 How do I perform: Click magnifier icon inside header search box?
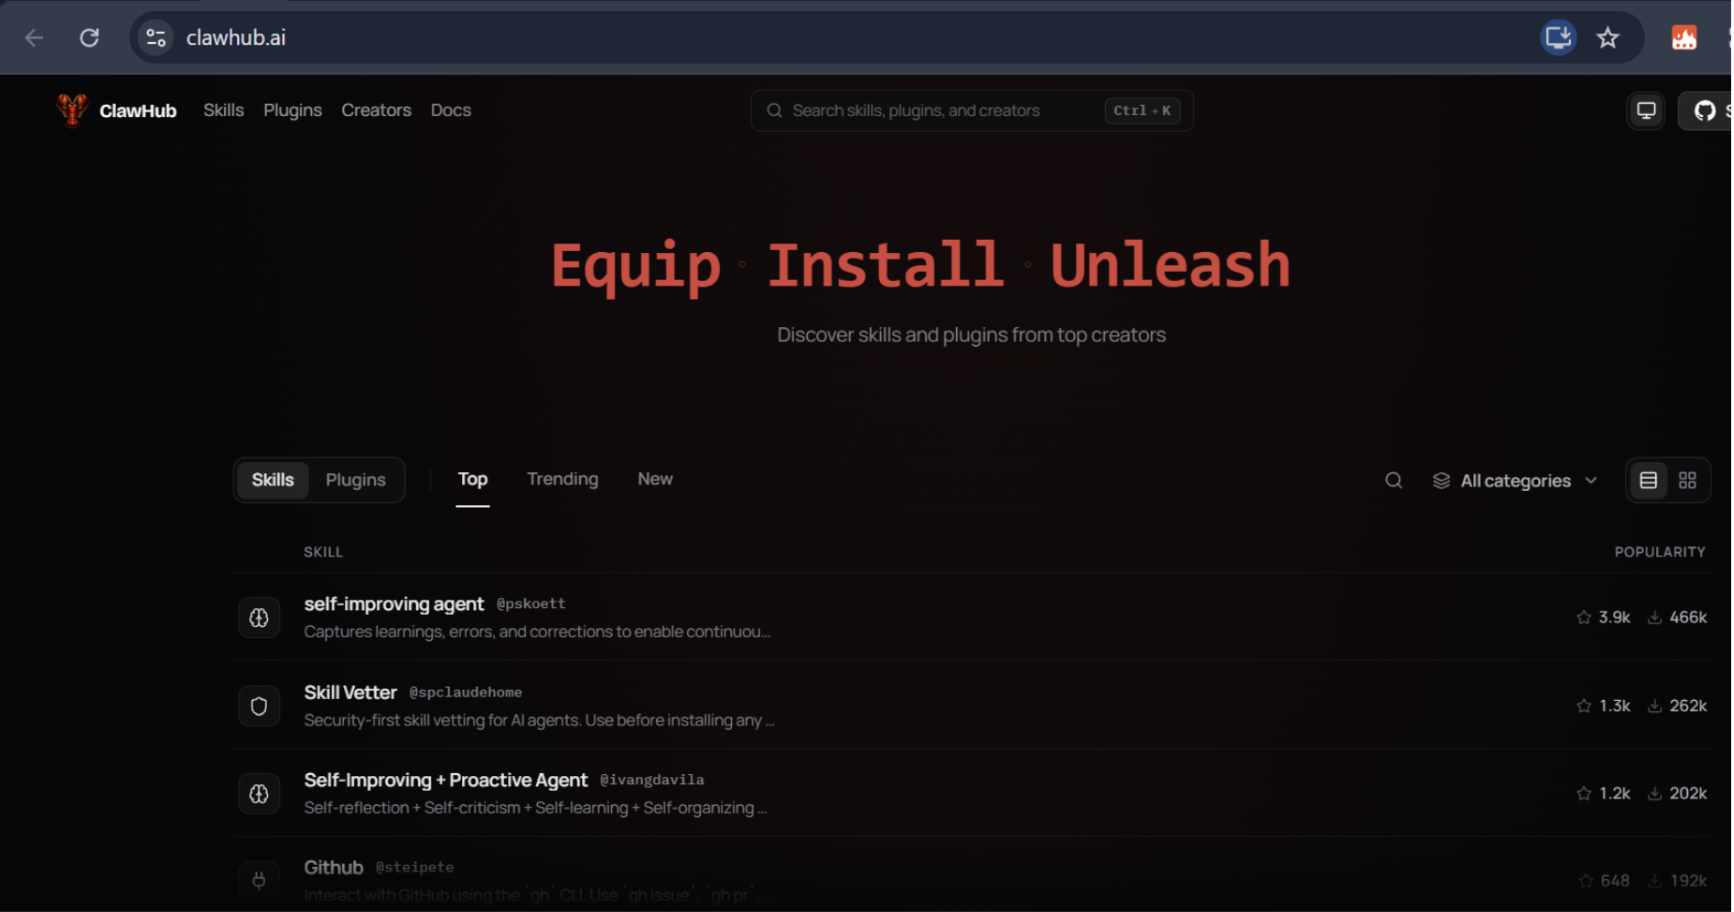(x=774, y=111)
